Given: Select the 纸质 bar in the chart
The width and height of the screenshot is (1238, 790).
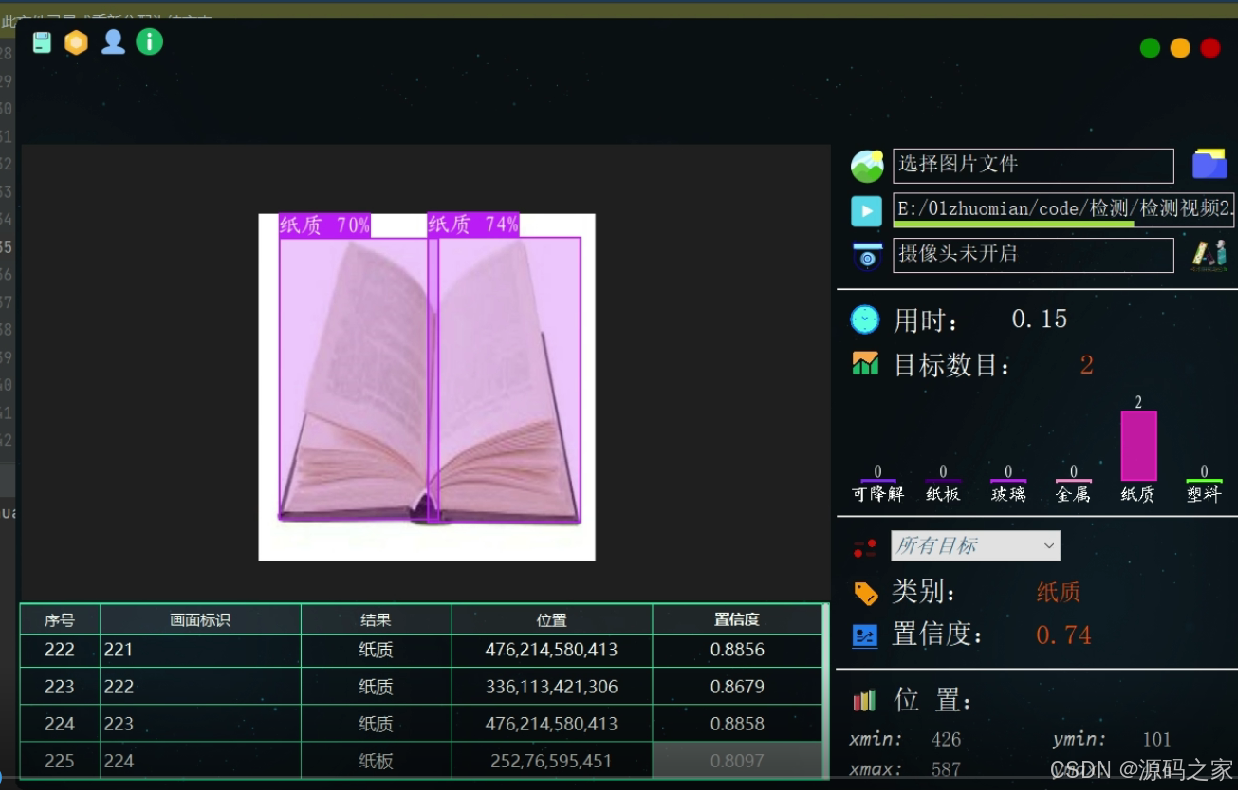Looking at the screenshot, I should pyautogui.click(x=1140, y=445).
